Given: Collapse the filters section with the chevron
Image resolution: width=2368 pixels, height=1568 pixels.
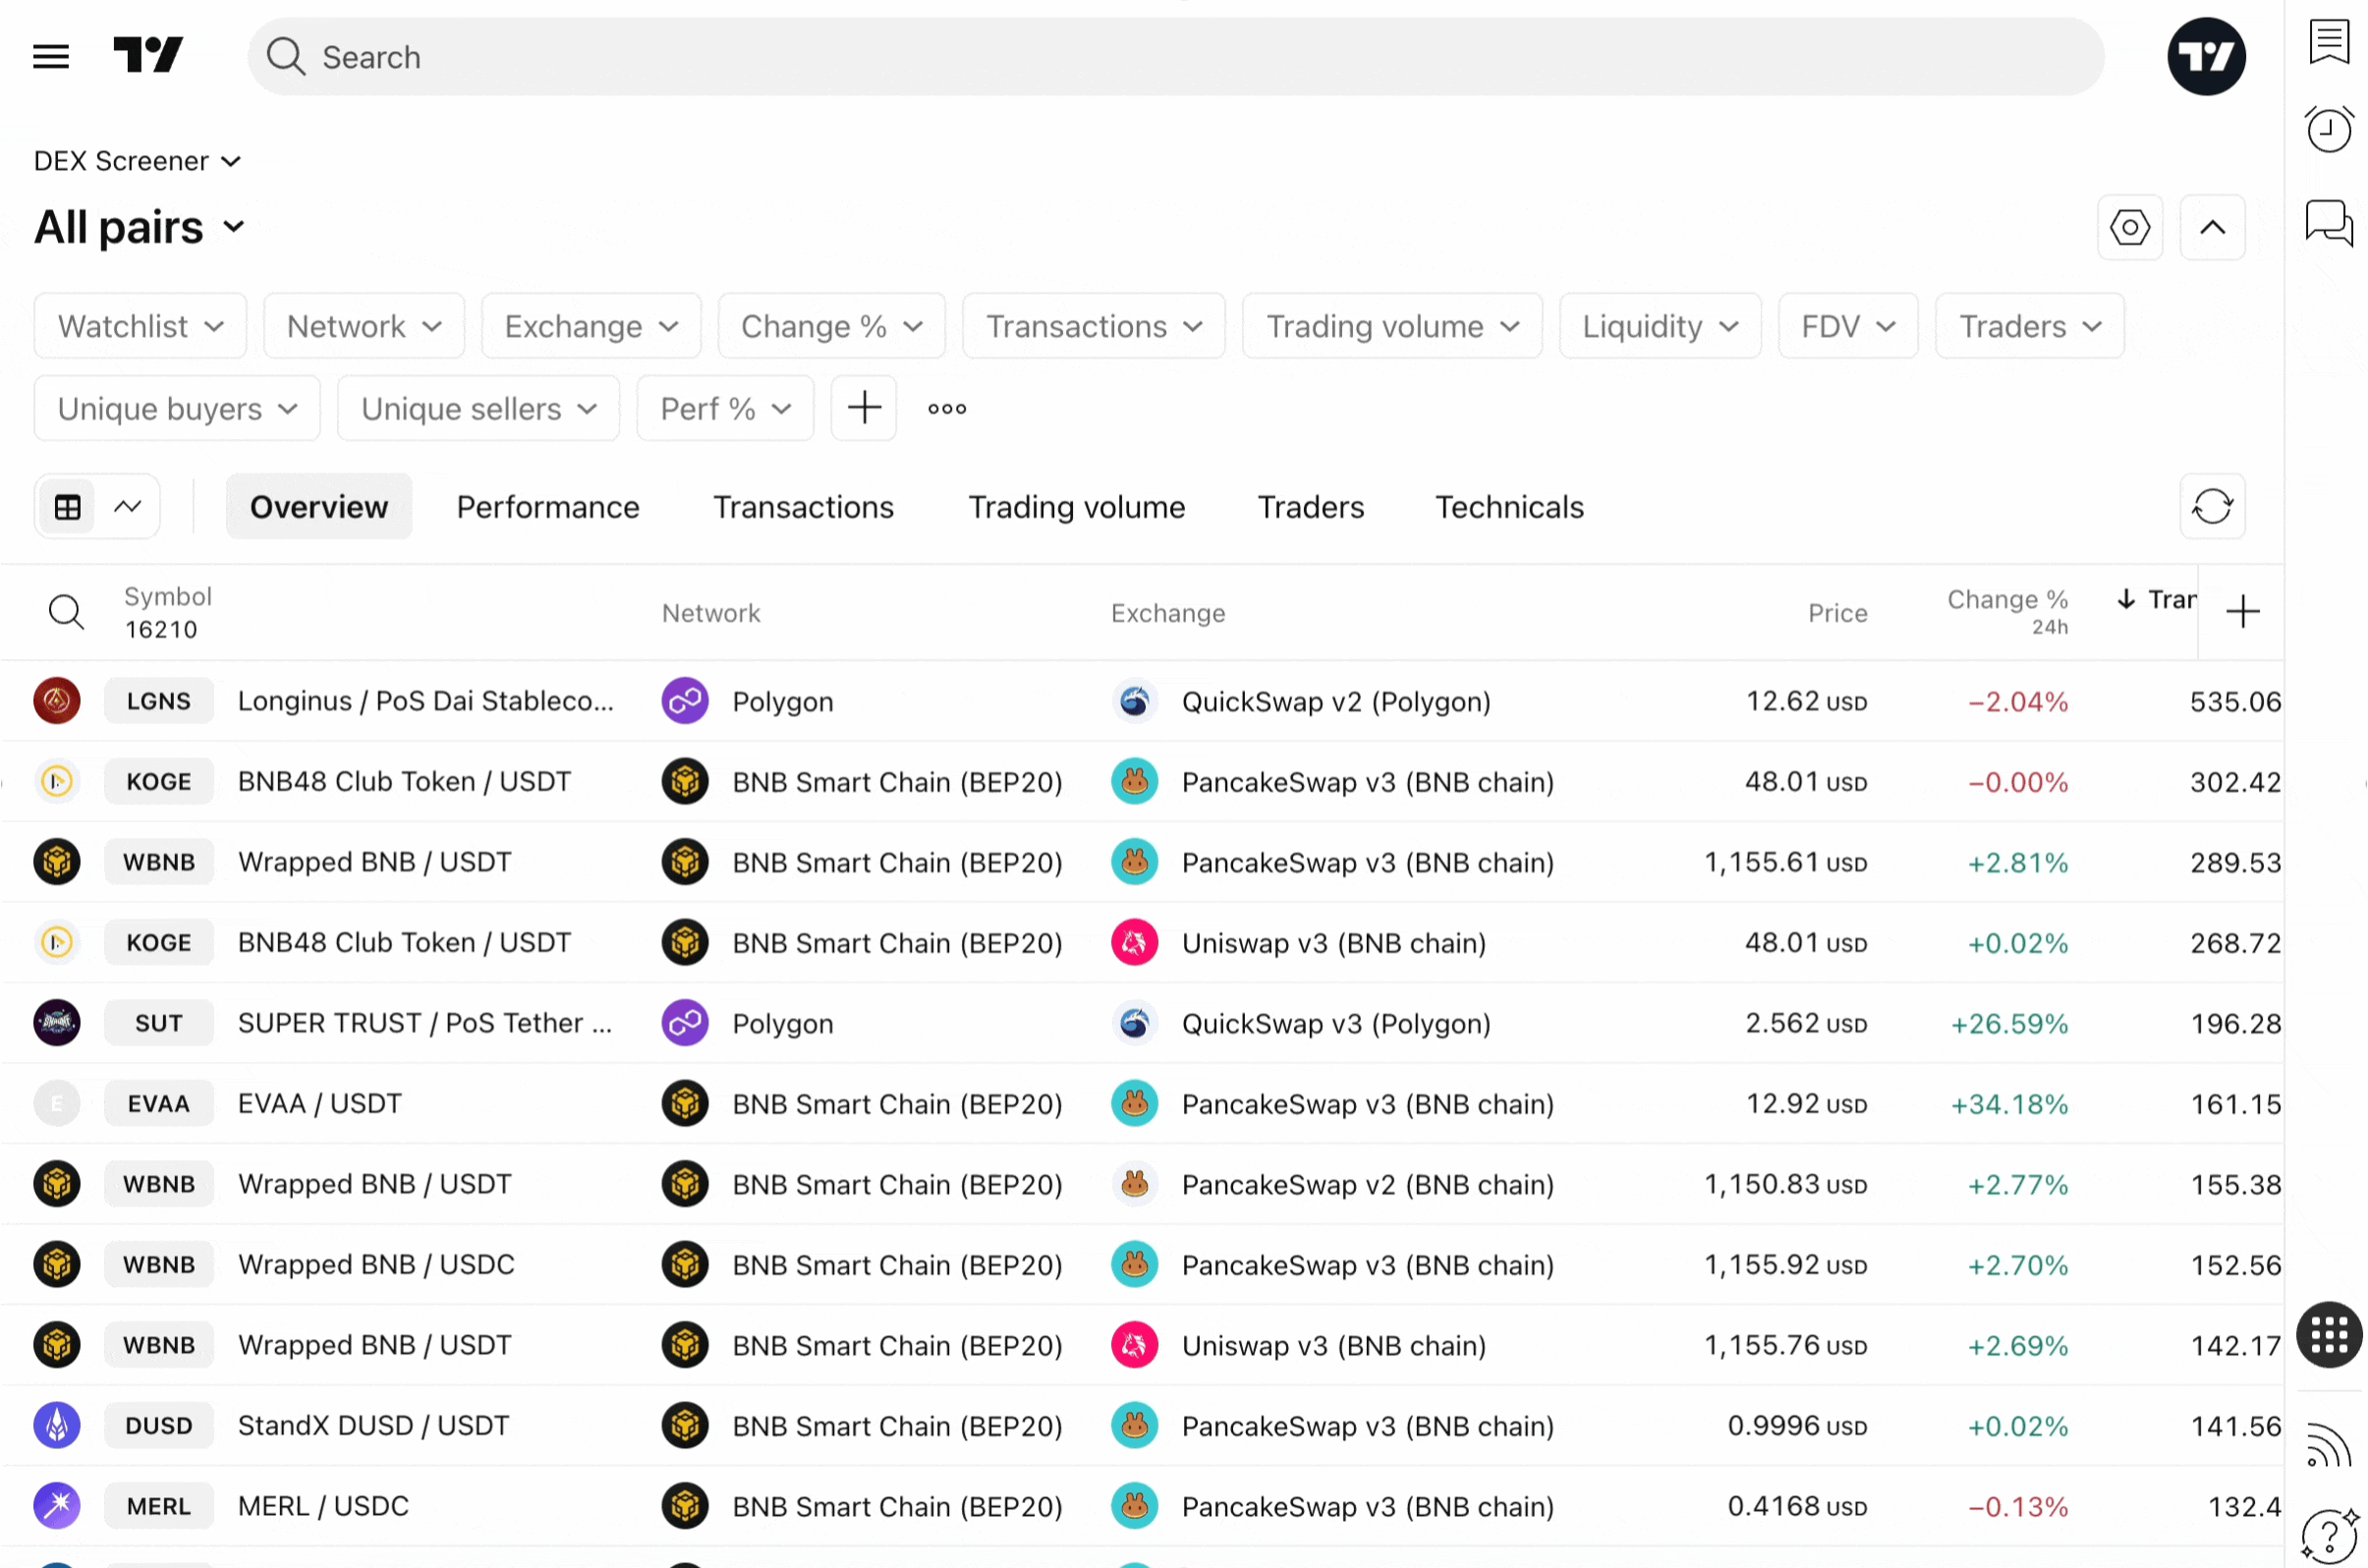Looking at the screenshot, I should tap(2212, 227).
